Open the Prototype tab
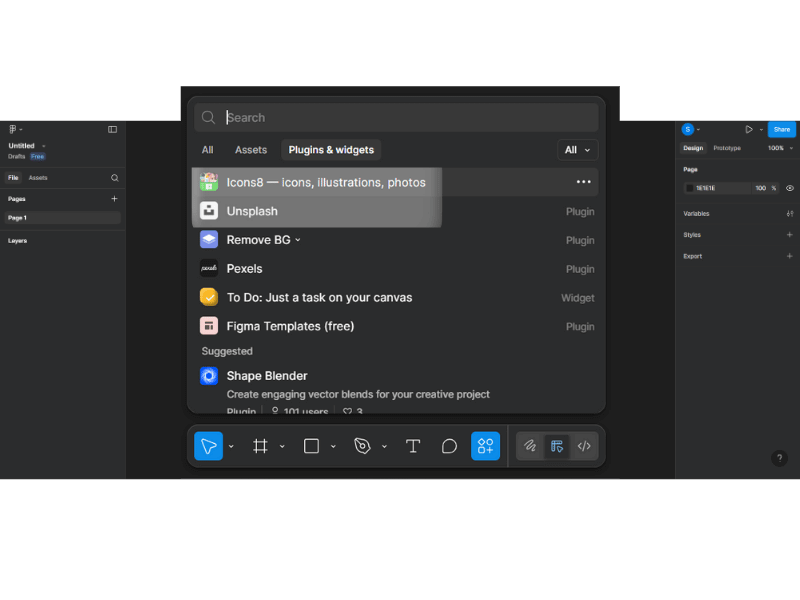Screen dimensions: 800x600 727,148
